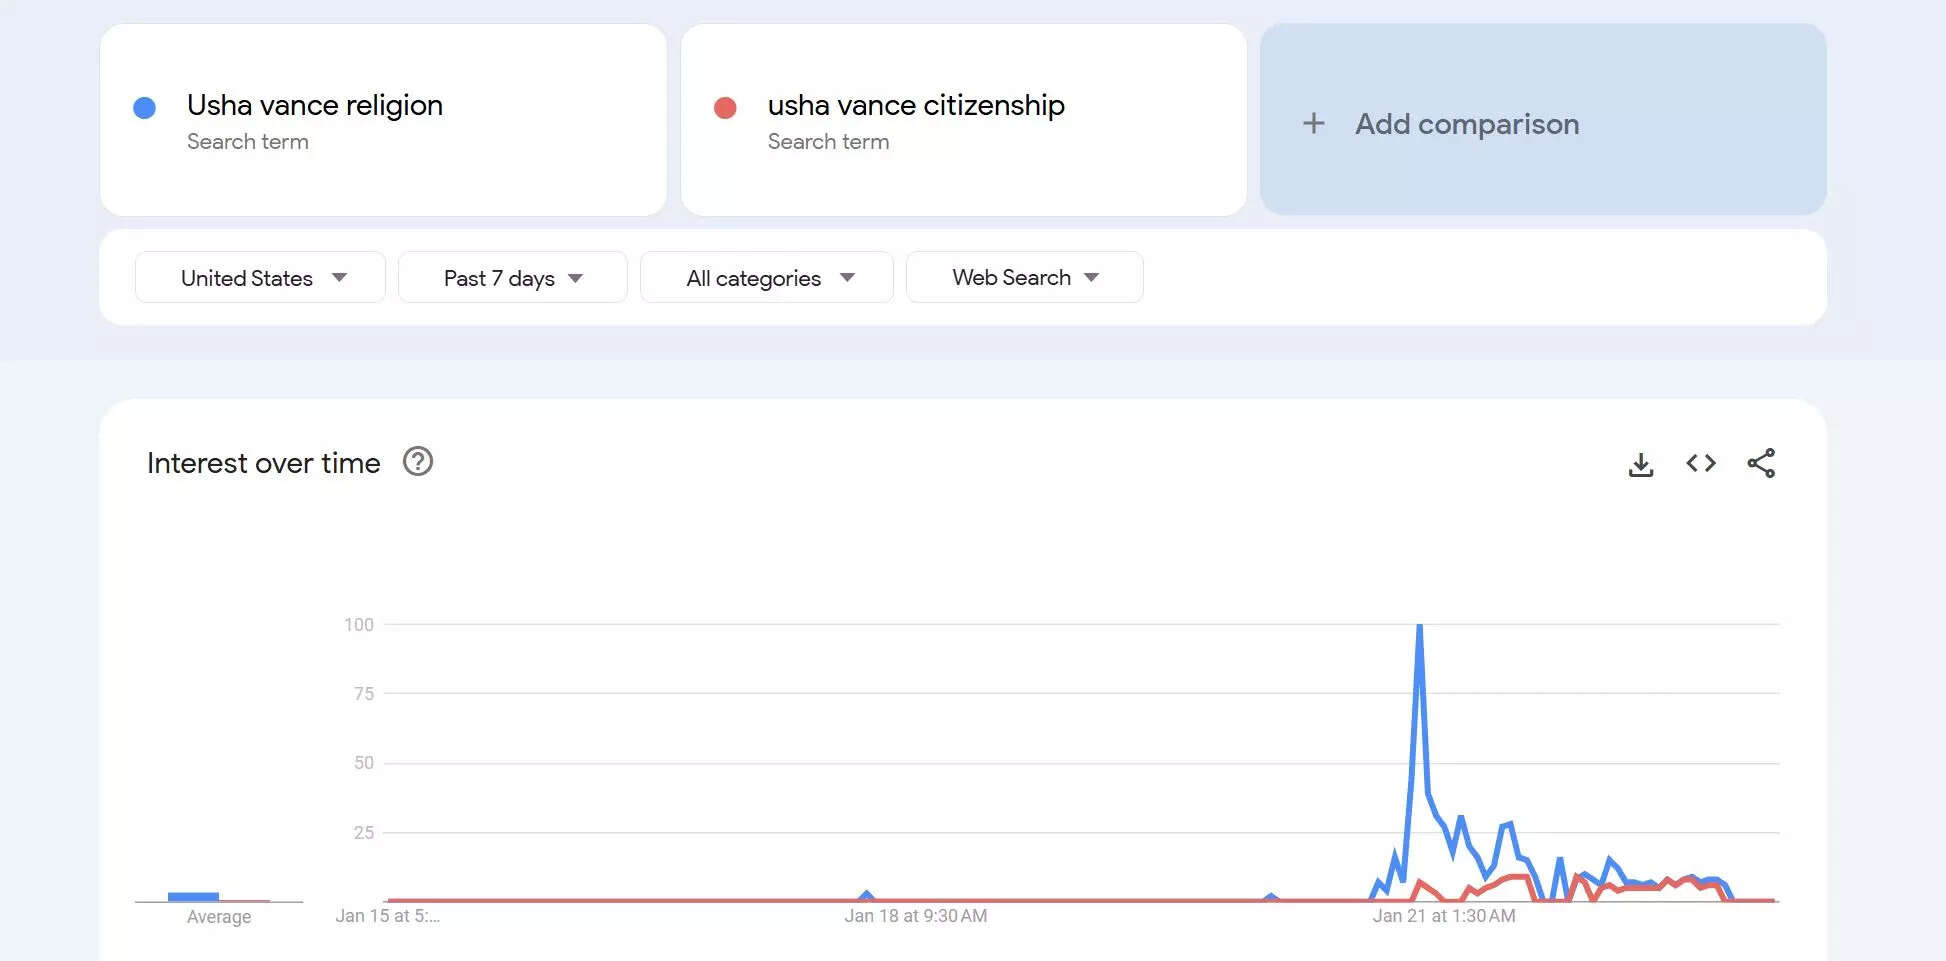
Task: Click the red dot for usha vance citizenship
Action: tap(727, 106)
